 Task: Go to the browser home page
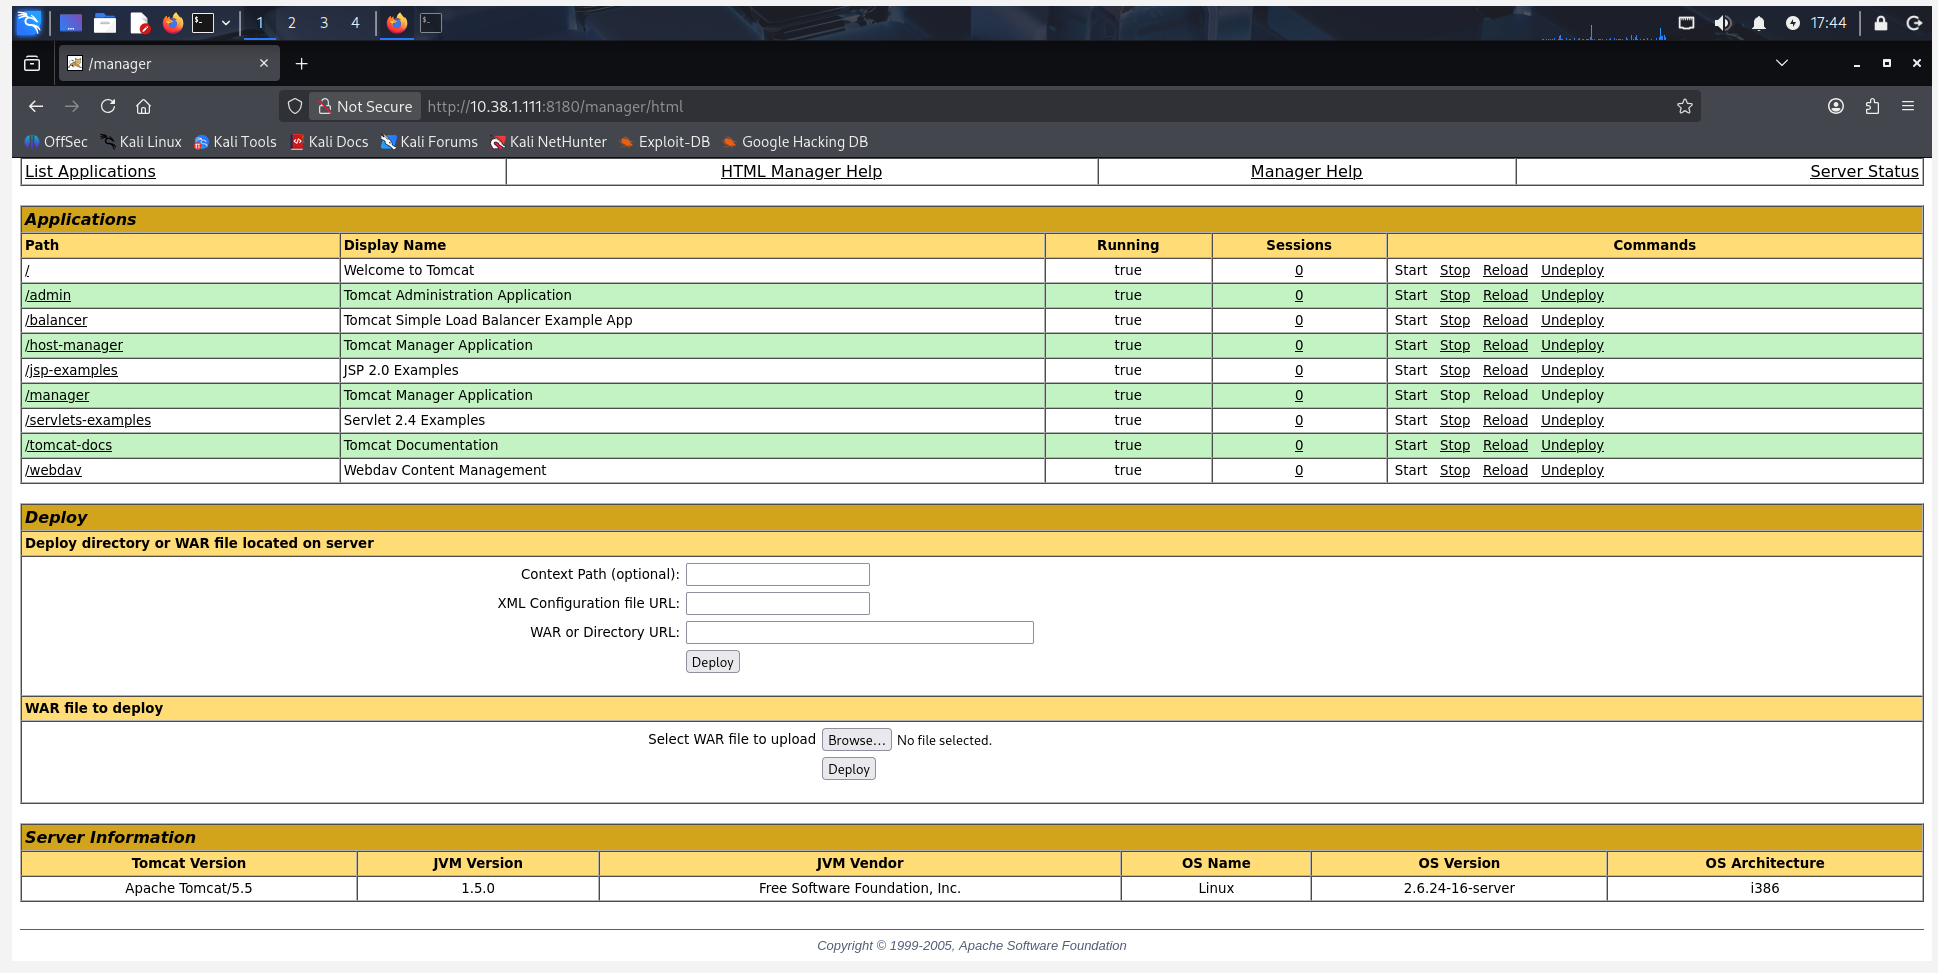click(143, 106)
